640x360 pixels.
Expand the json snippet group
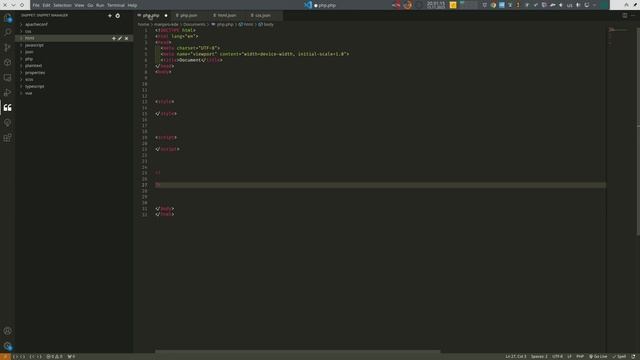point(74,52)
